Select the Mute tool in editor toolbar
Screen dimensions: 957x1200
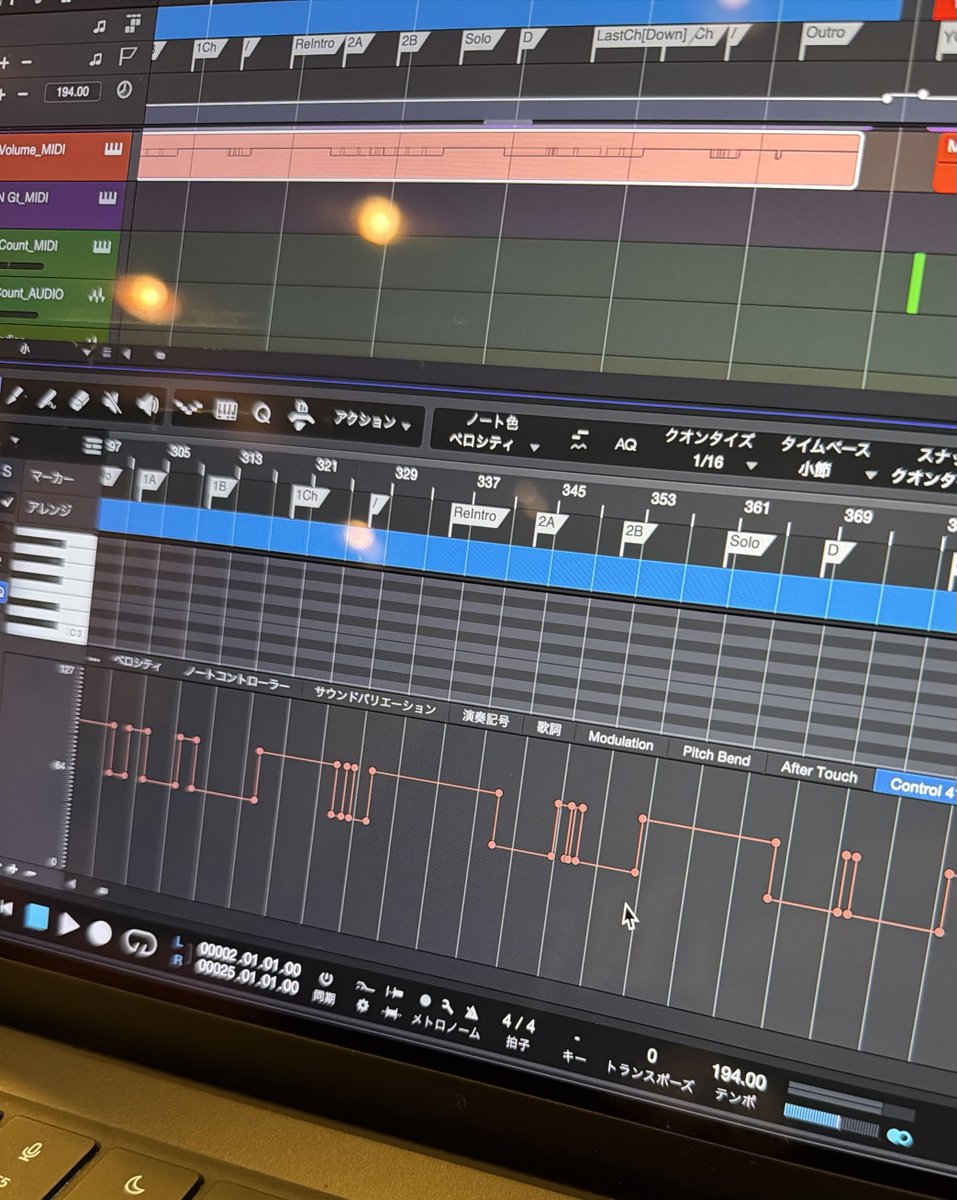(111, 403)
